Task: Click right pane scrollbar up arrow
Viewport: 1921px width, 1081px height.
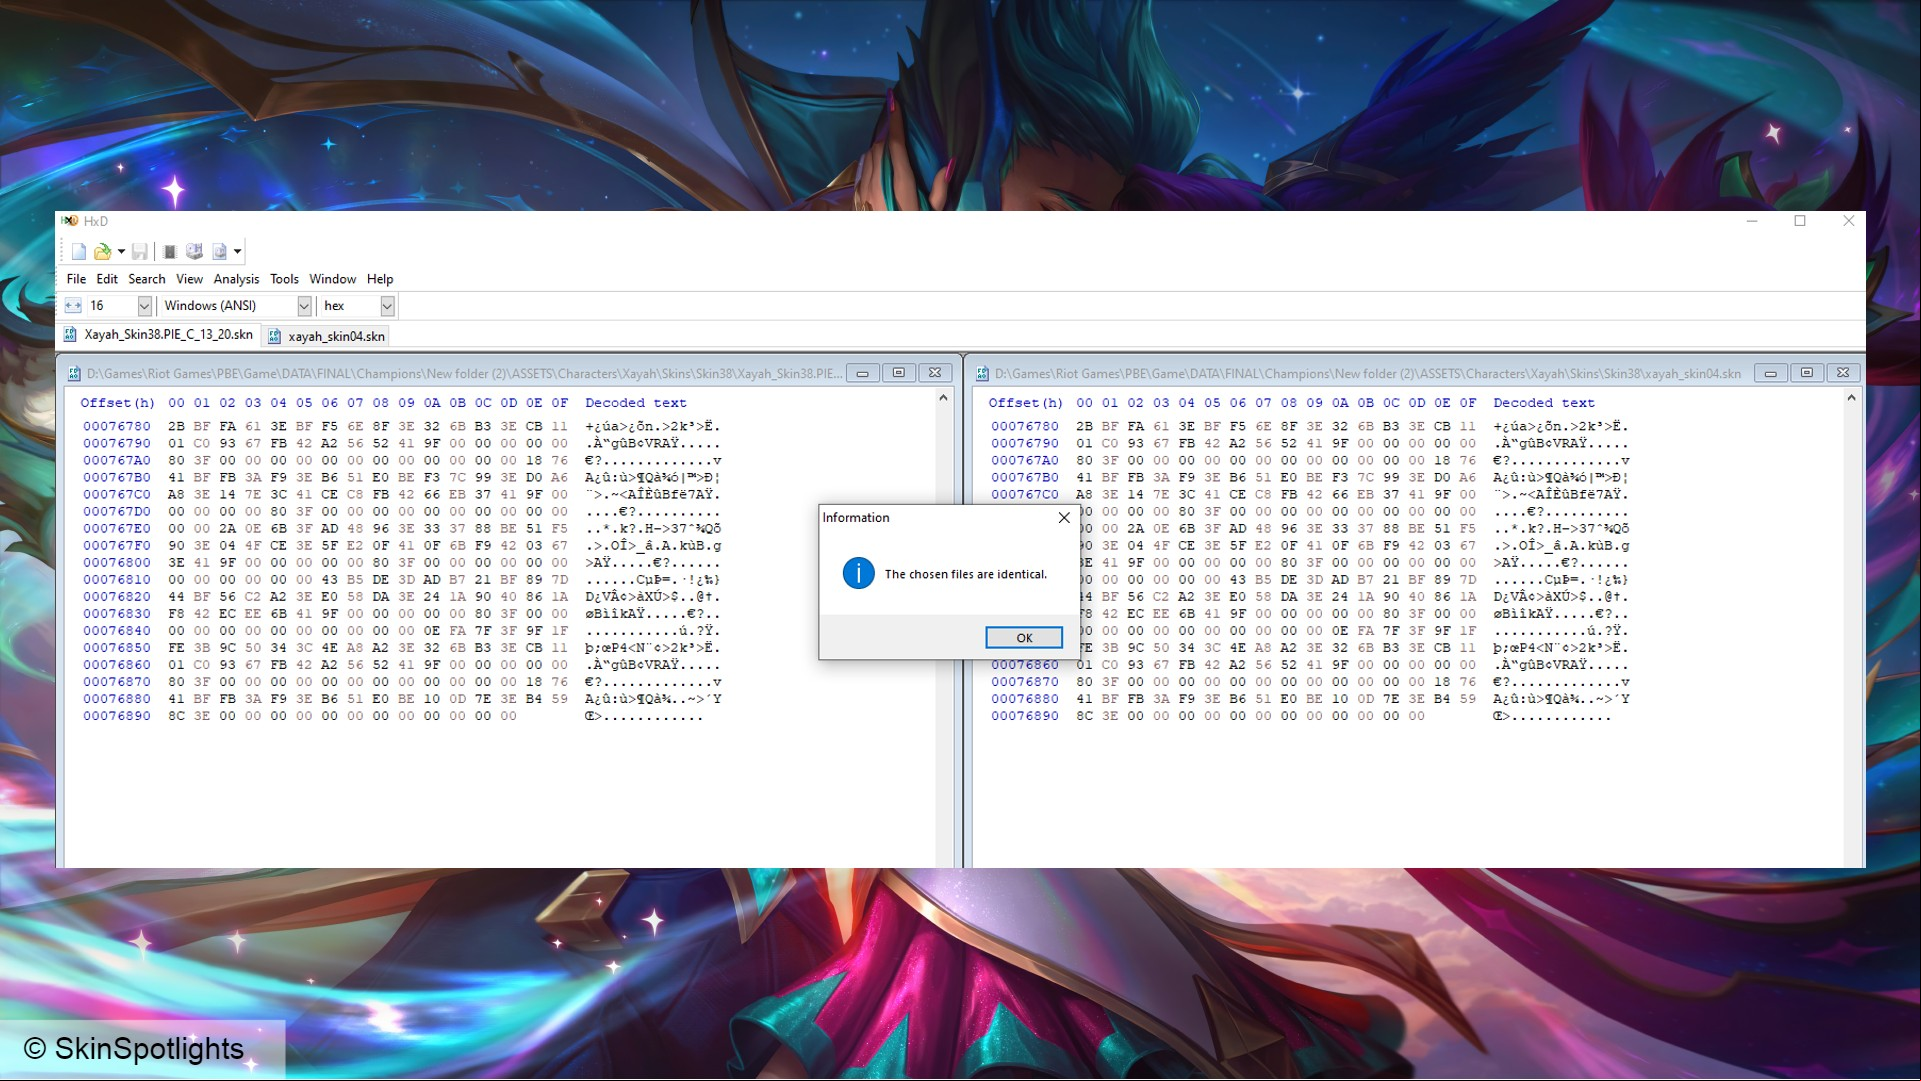Action: pyautogui.click(x=1851, y=398)
